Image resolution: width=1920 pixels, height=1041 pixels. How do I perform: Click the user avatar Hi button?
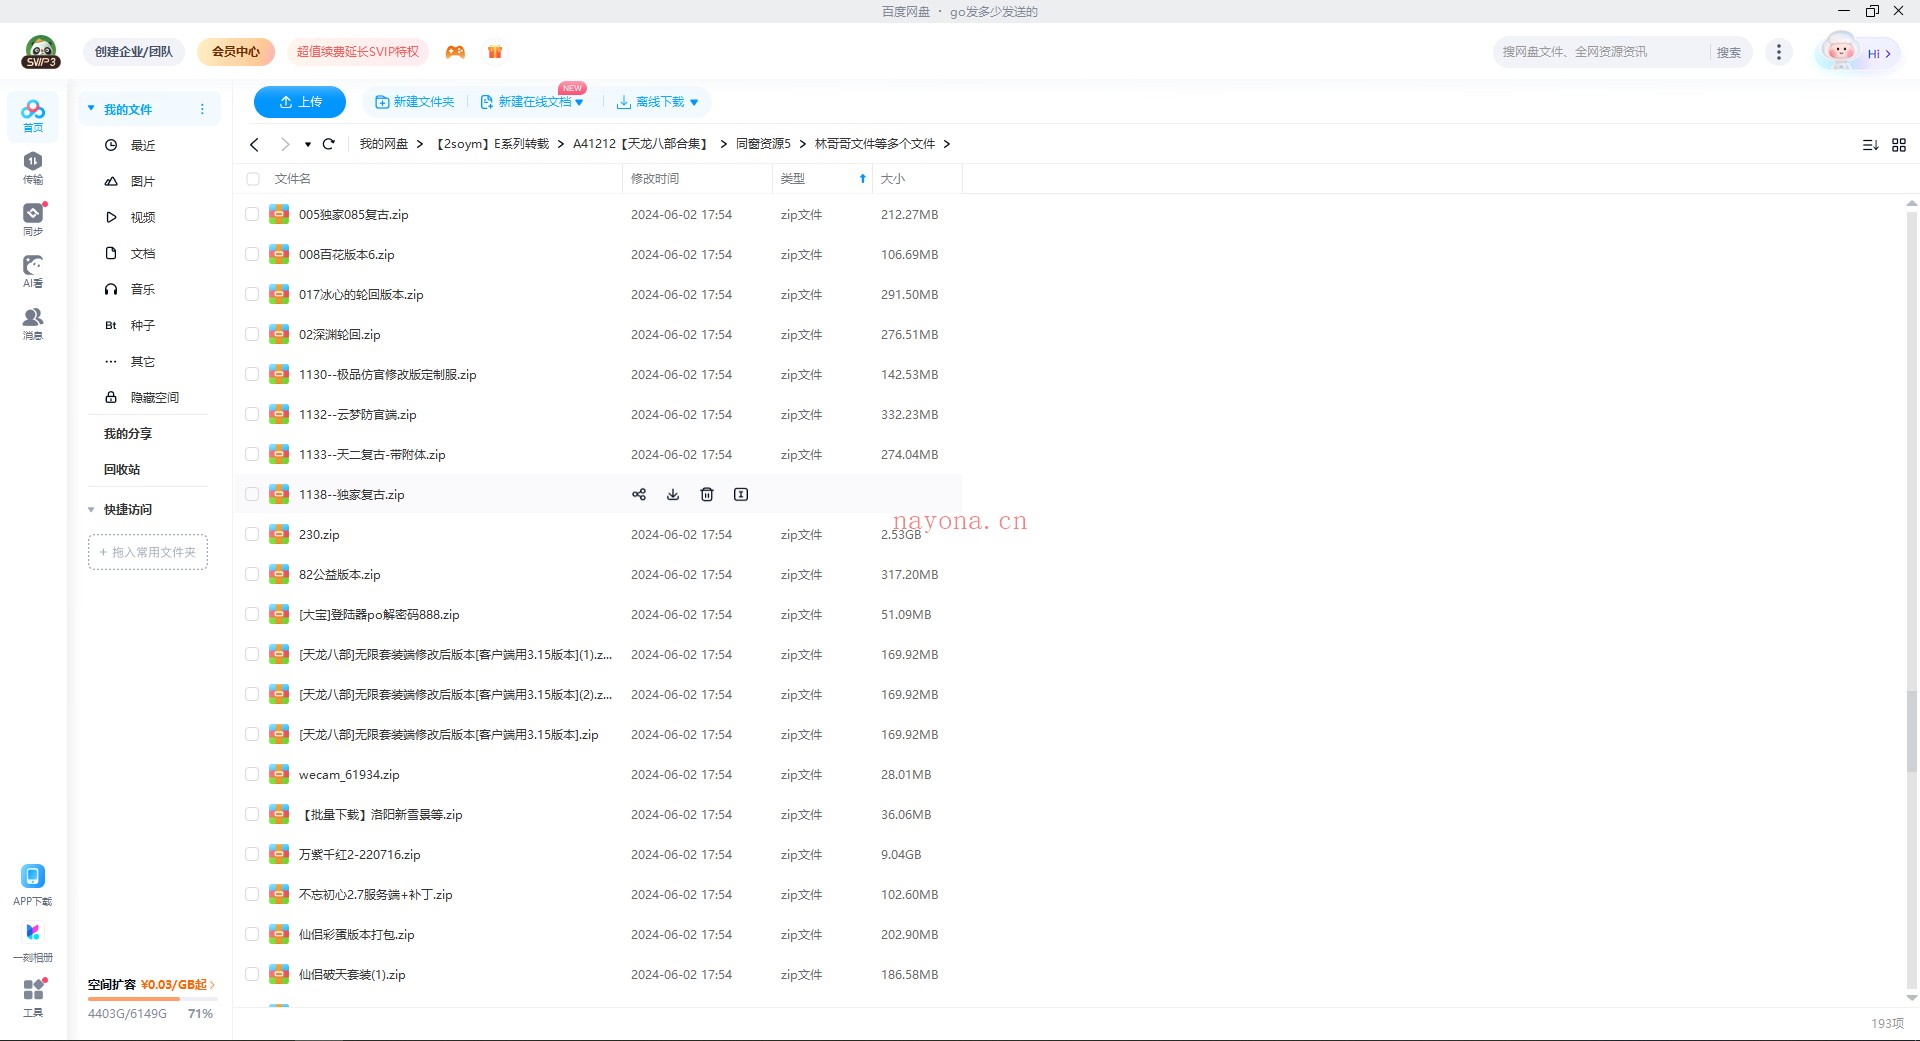coord(1858,52)
